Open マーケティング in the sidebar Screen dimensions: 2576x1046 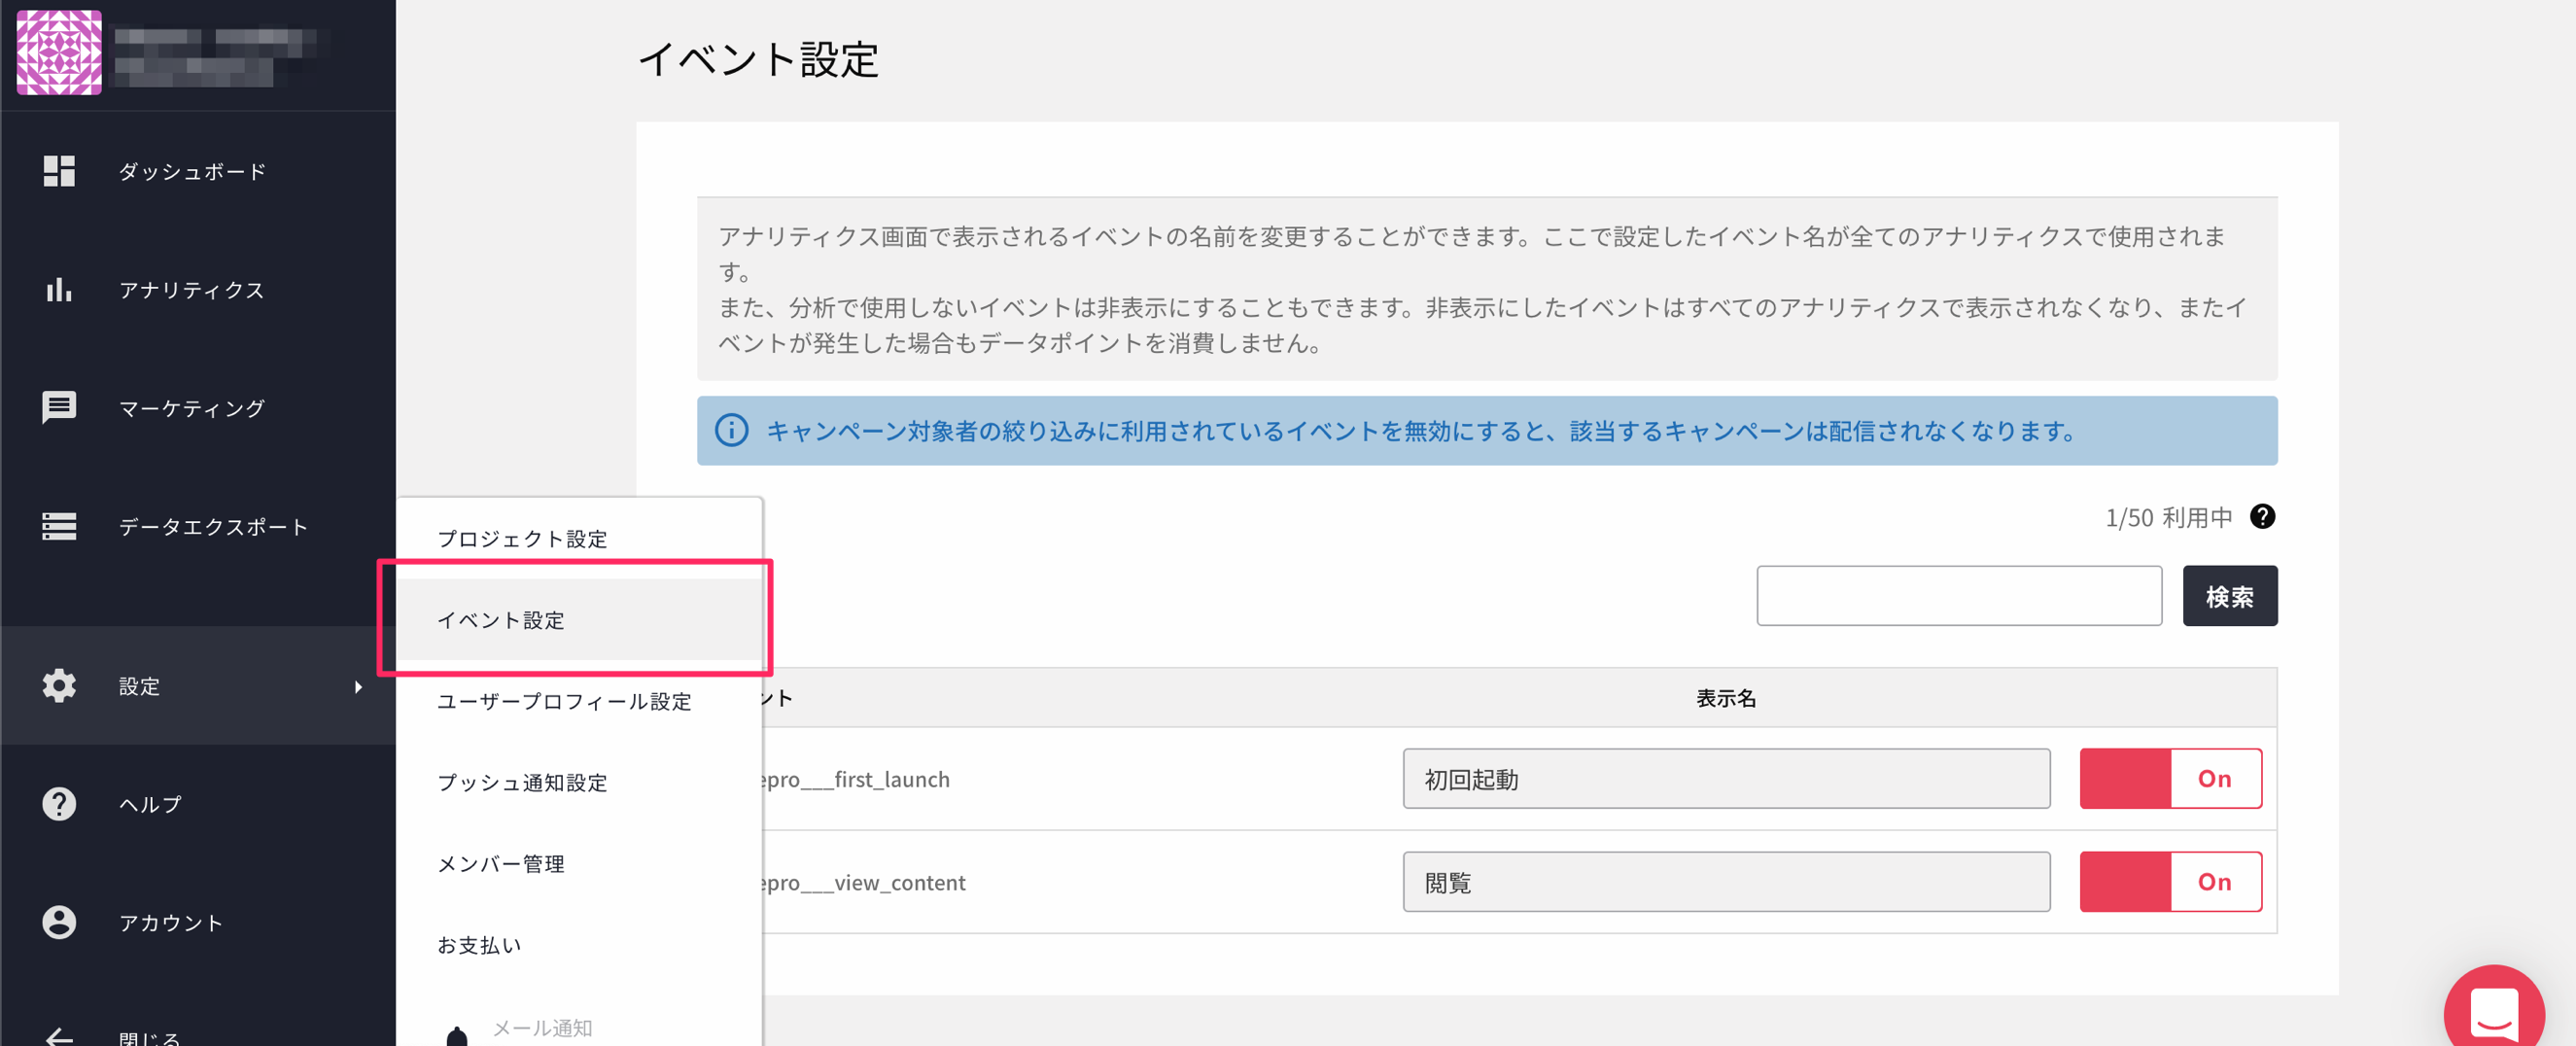198,408
